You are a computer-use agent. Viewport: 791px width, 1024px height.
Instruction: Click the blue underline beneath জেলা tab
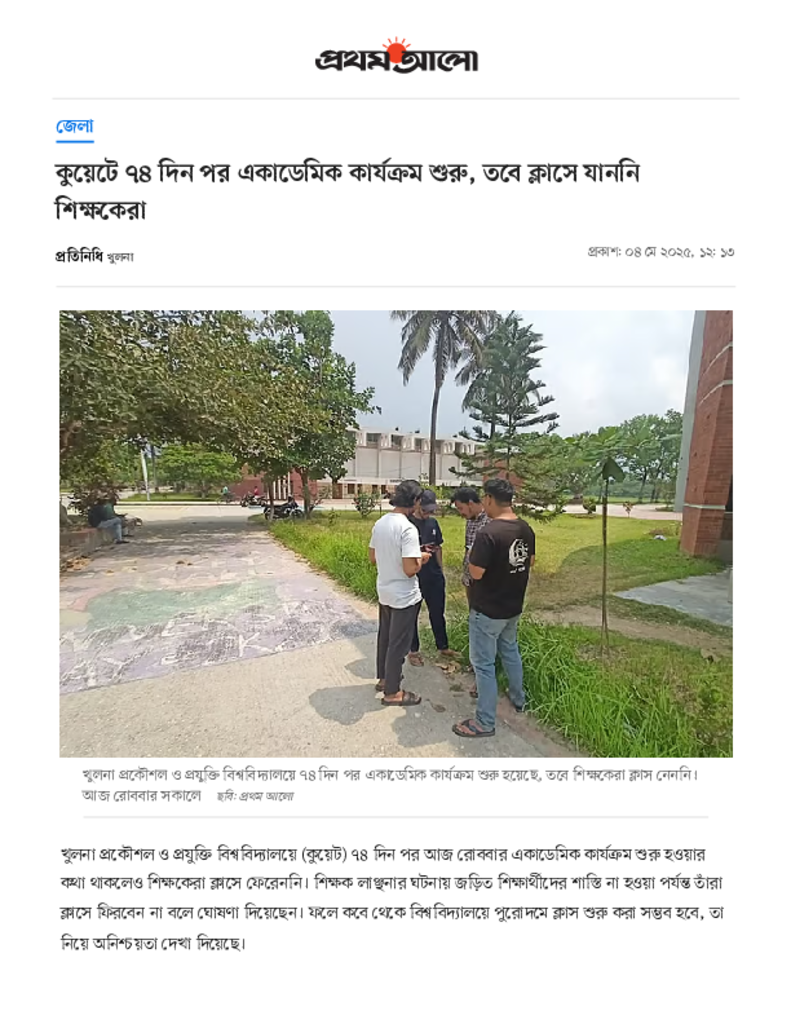pyautogui.click(x=74, y=140)
